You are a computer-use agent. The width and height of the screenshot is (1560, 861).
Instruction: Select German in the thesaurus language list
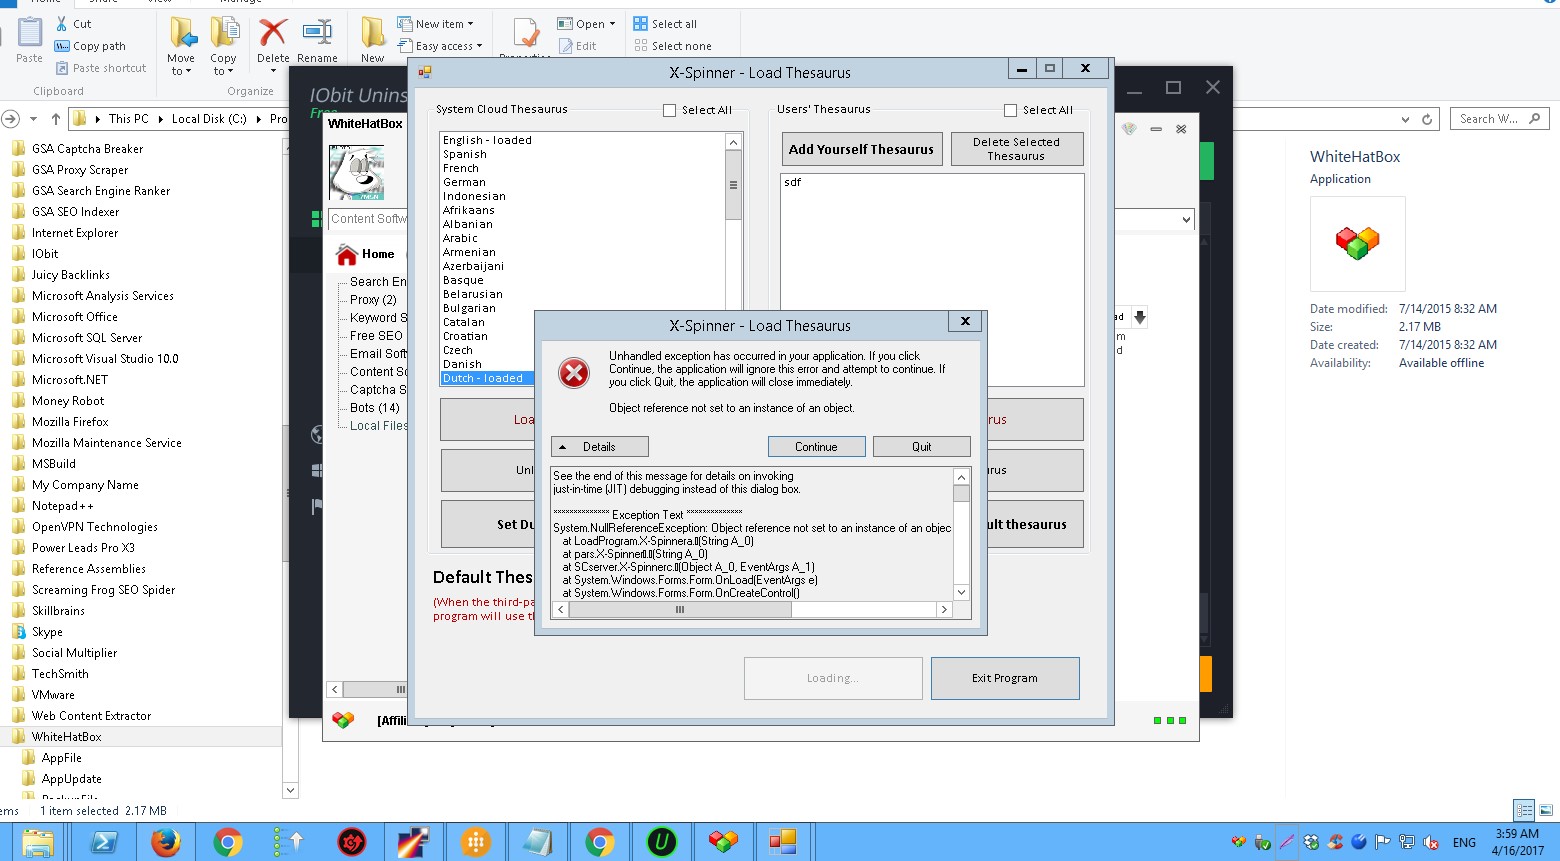pyautogui.click(x=464, y=183)
